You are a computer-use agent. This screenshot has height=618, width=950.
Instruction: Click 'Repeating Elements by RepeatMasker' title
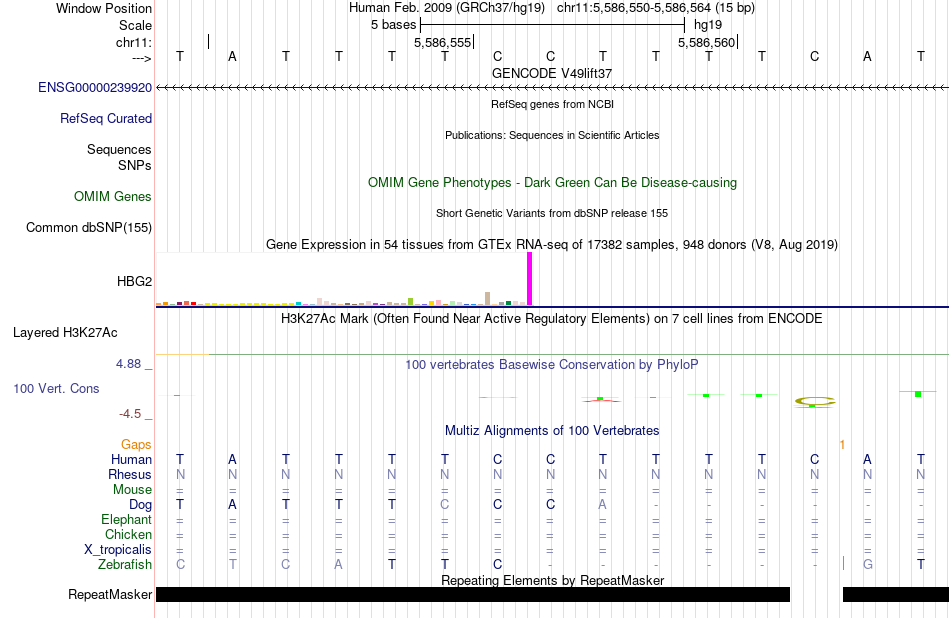(552, 580)
